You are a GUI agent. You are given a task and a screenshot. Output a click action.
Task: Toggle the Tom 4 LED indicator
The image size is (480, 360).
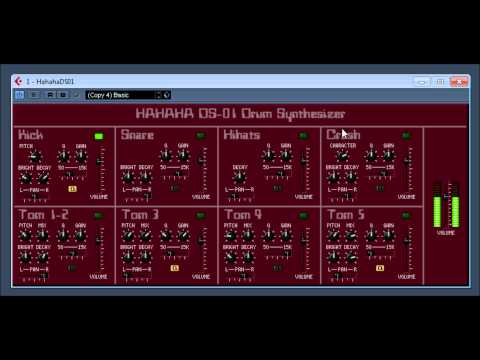(303, 216)
